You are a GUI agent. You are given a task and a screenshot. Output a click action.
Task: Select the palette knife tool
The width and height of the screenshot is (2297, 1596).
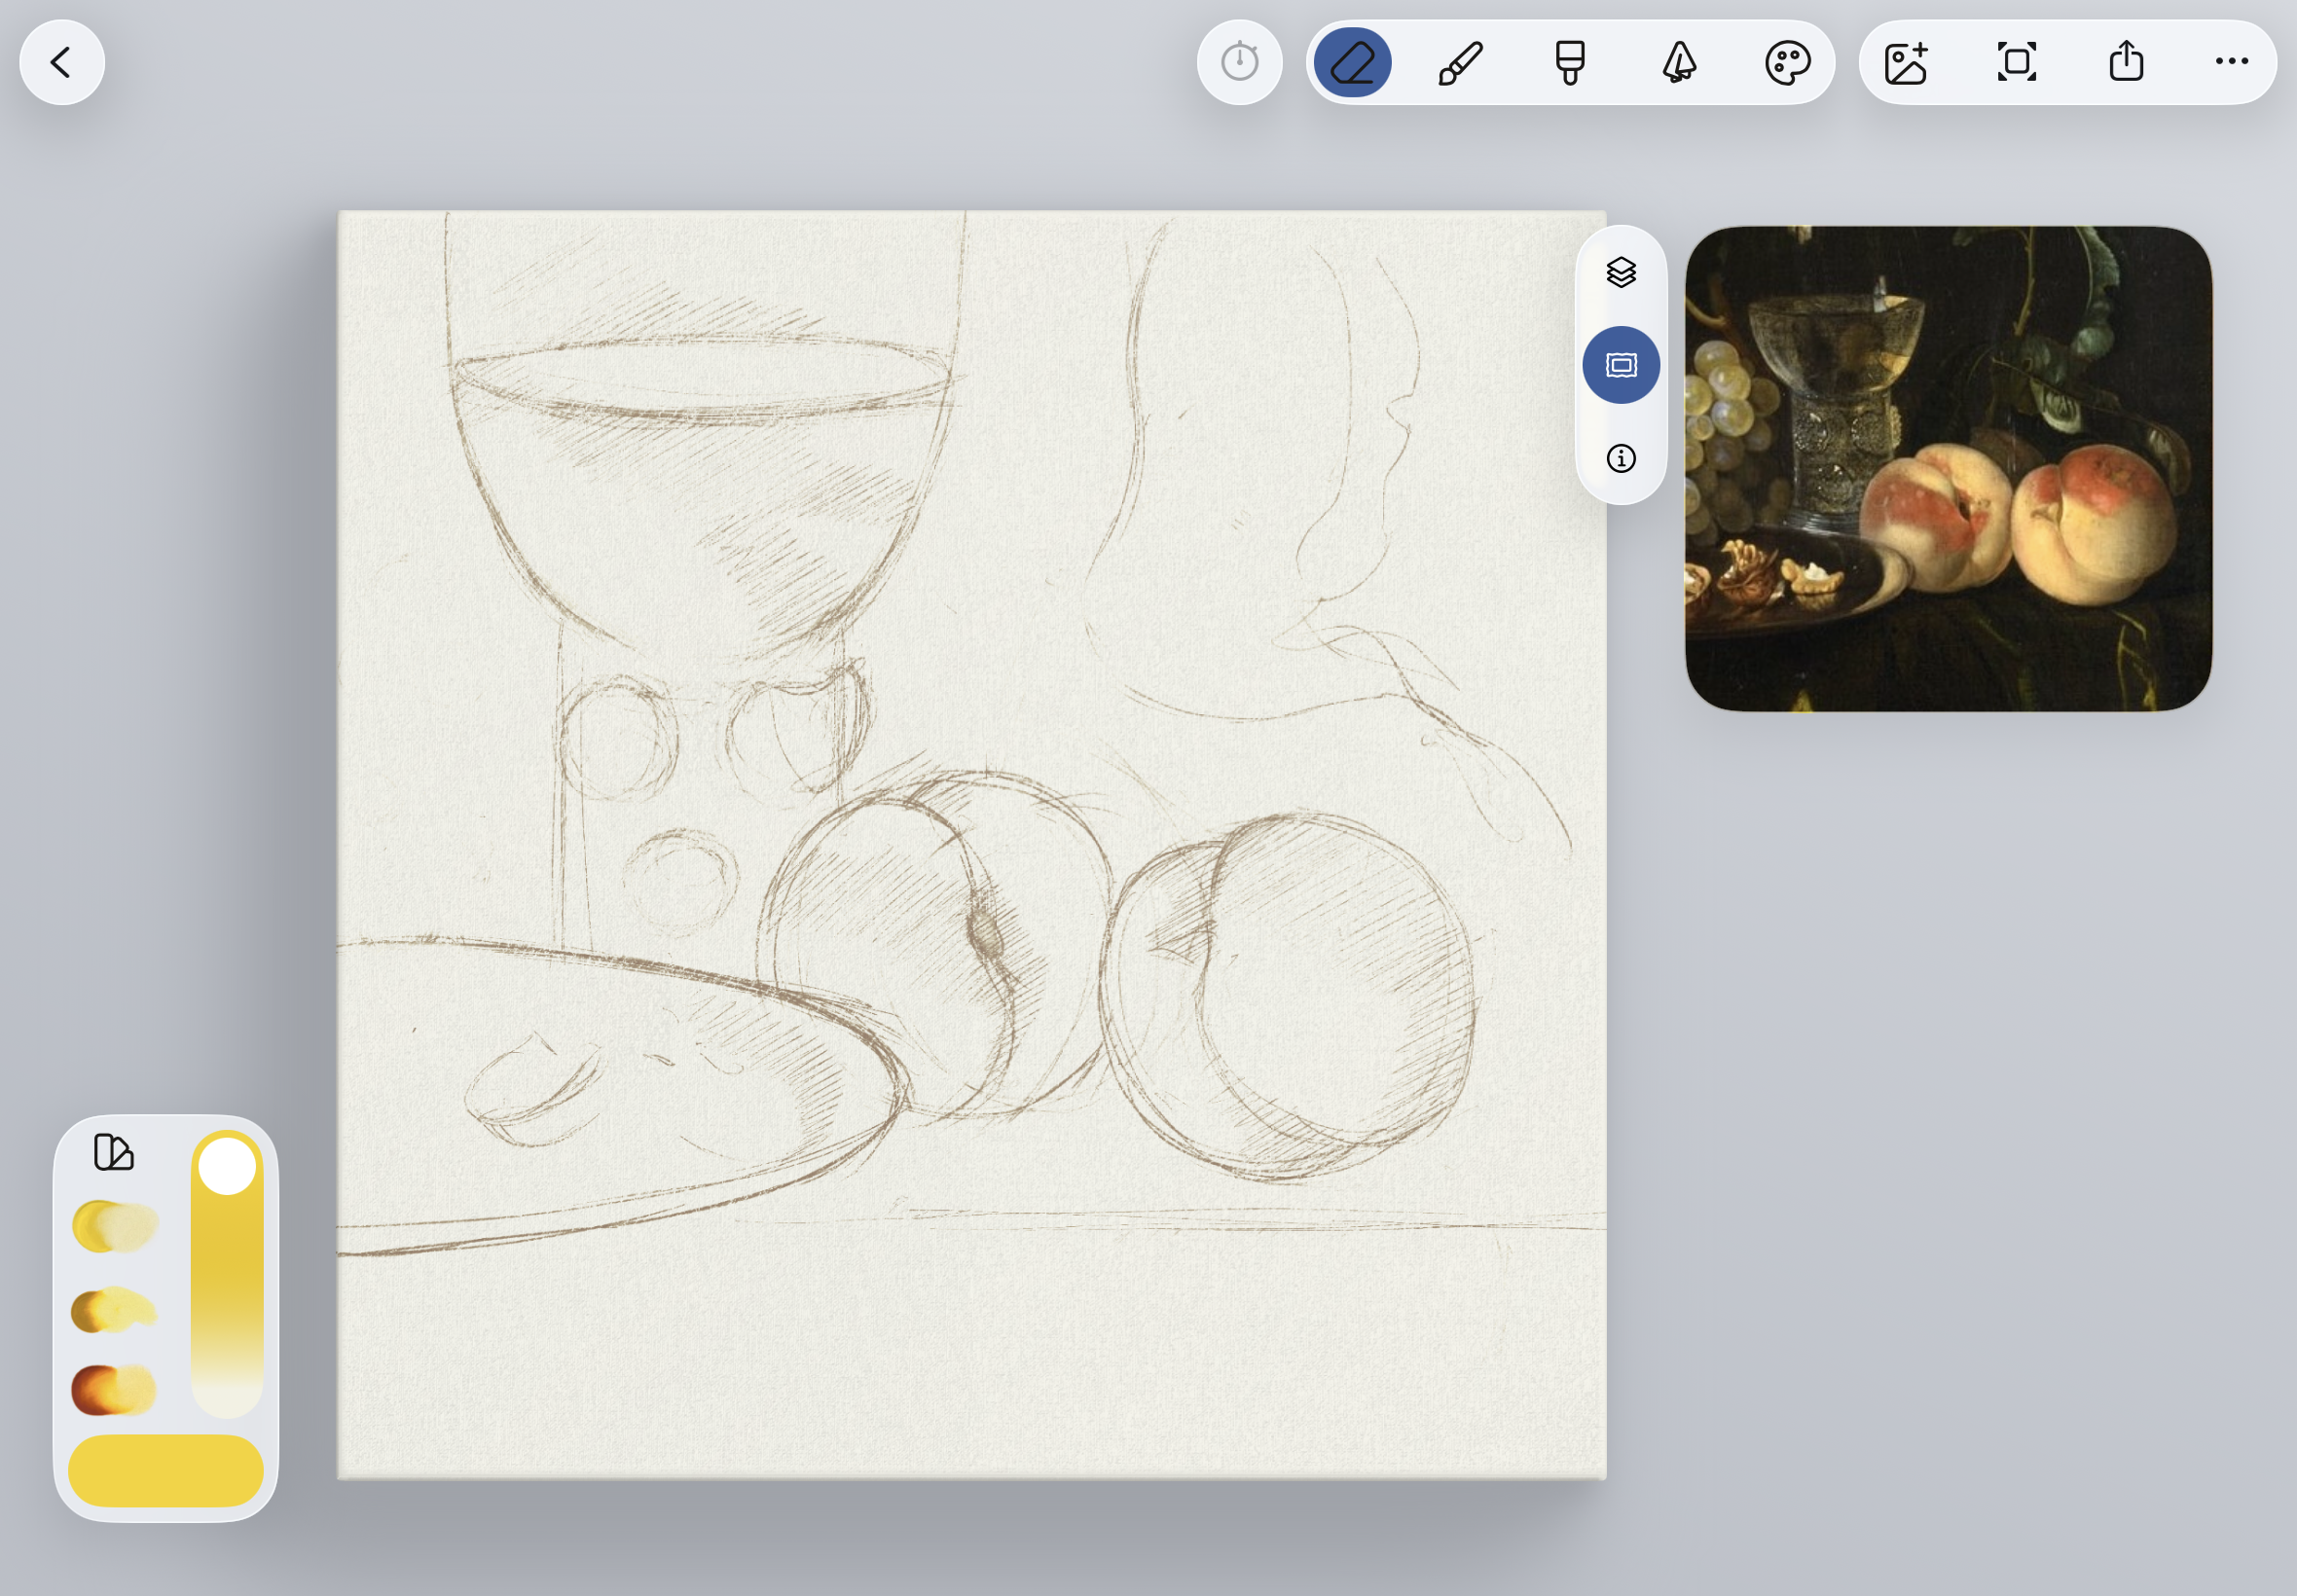(1679, 62)
